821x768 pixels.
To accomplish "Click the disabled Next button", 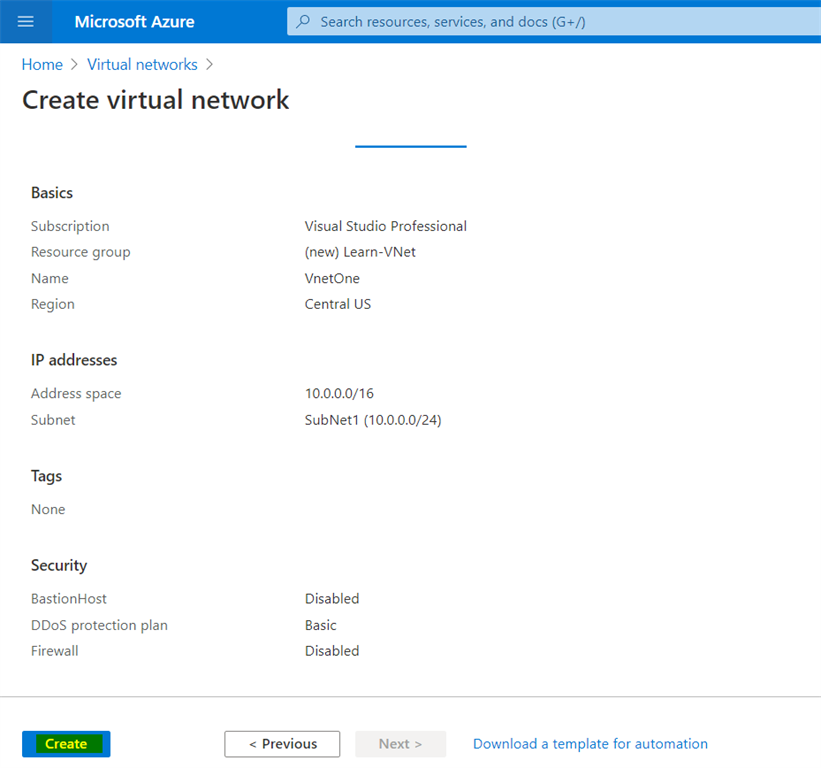I will (x=400, y=743).
